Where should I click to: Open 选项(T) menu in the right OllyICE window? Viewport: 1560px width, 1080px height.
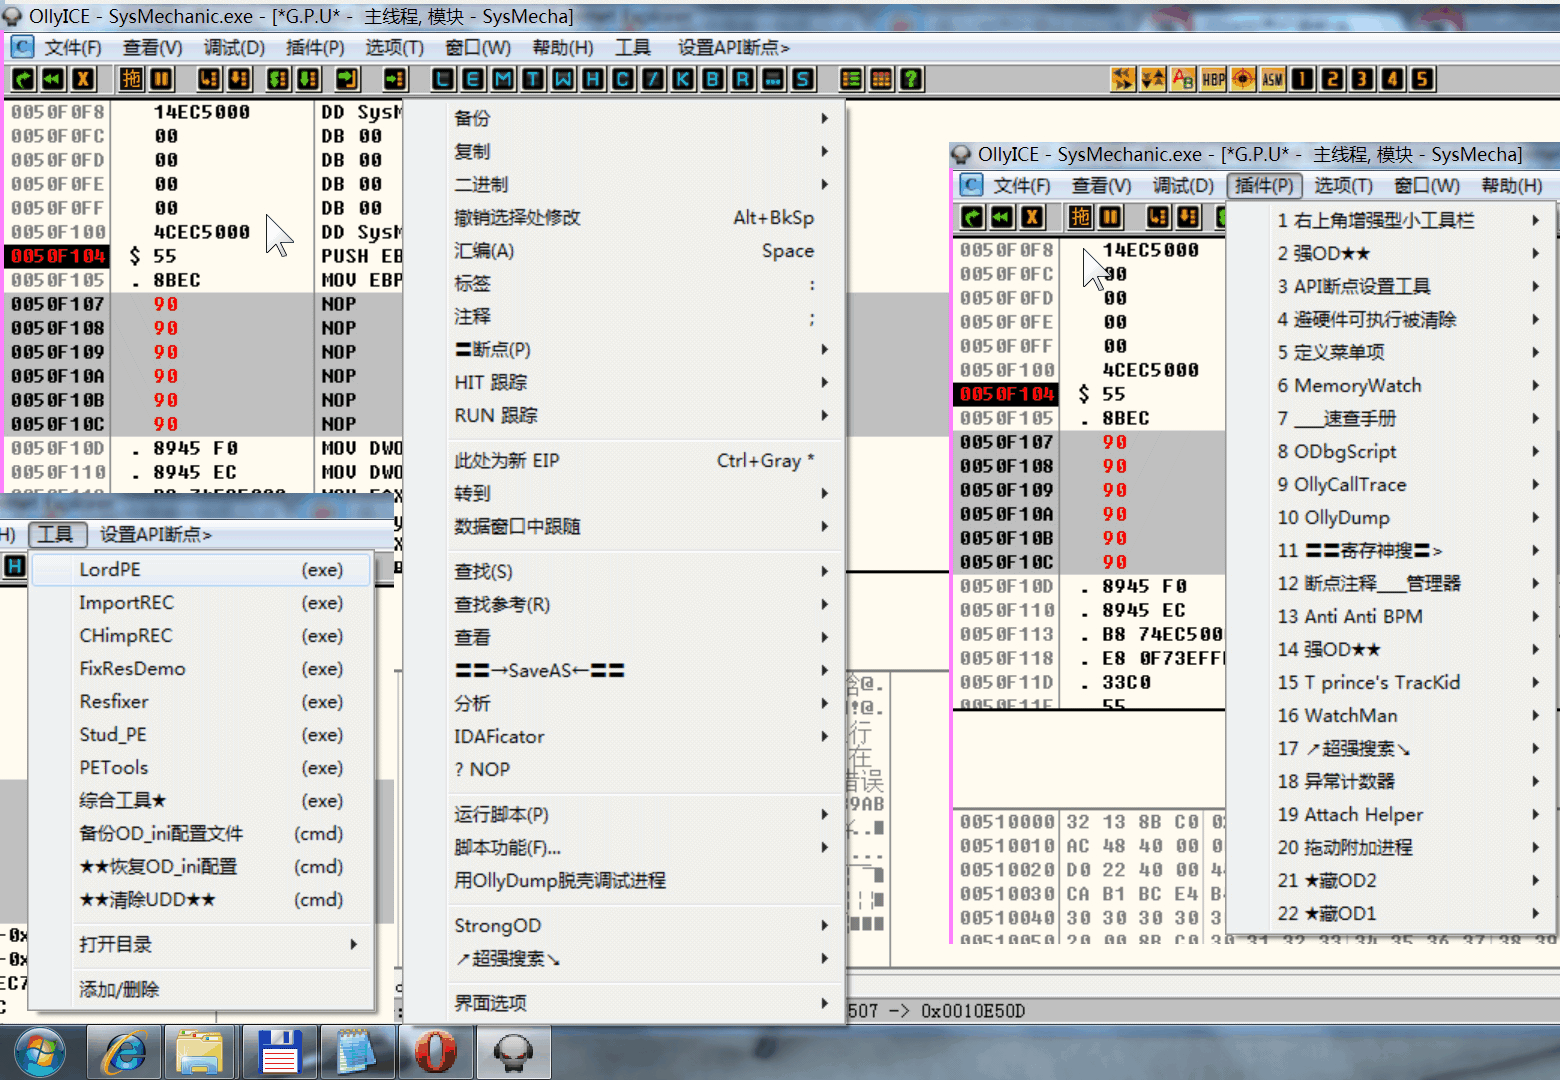[1343, 185]
